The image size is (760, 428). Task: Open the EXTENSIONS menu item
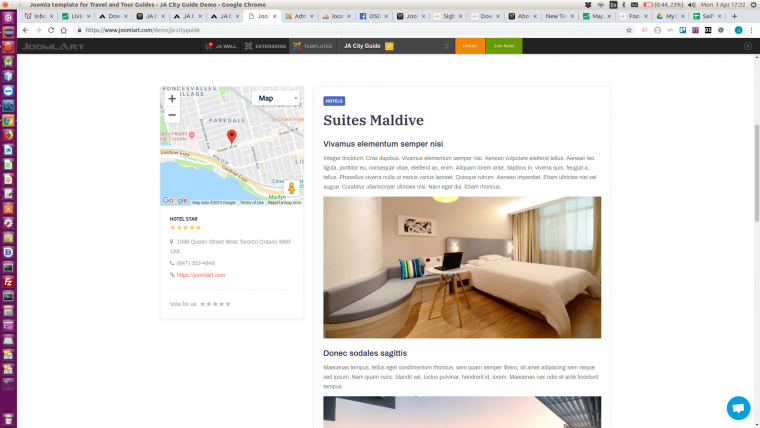[265, 46]
